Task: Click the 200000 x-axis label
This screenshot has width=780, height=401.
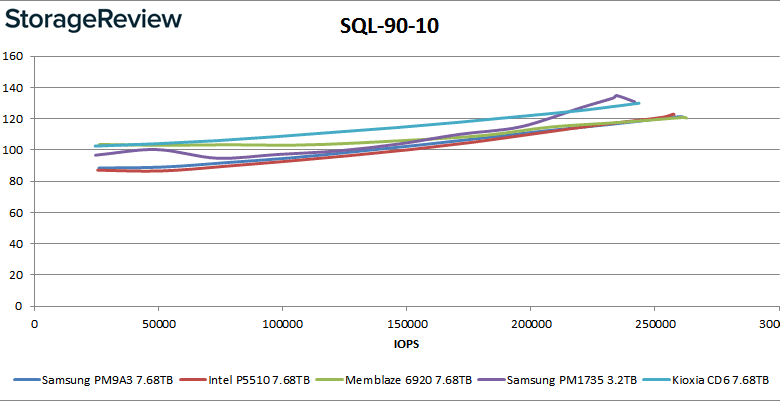Action: [530, 324]
